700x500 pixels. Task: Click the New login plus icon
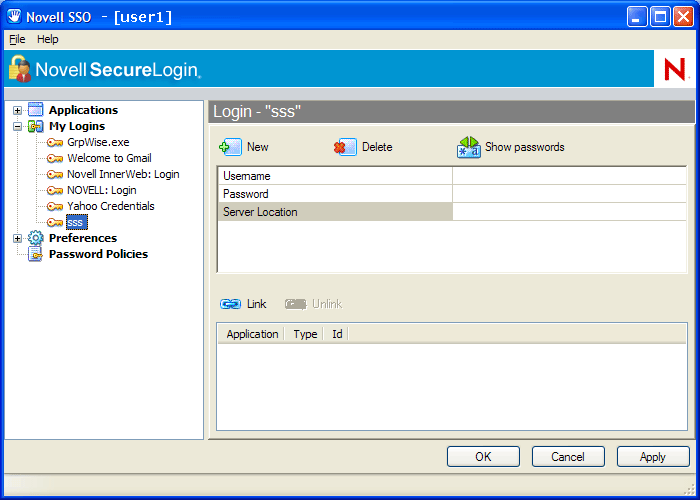(x=230, y=147)
